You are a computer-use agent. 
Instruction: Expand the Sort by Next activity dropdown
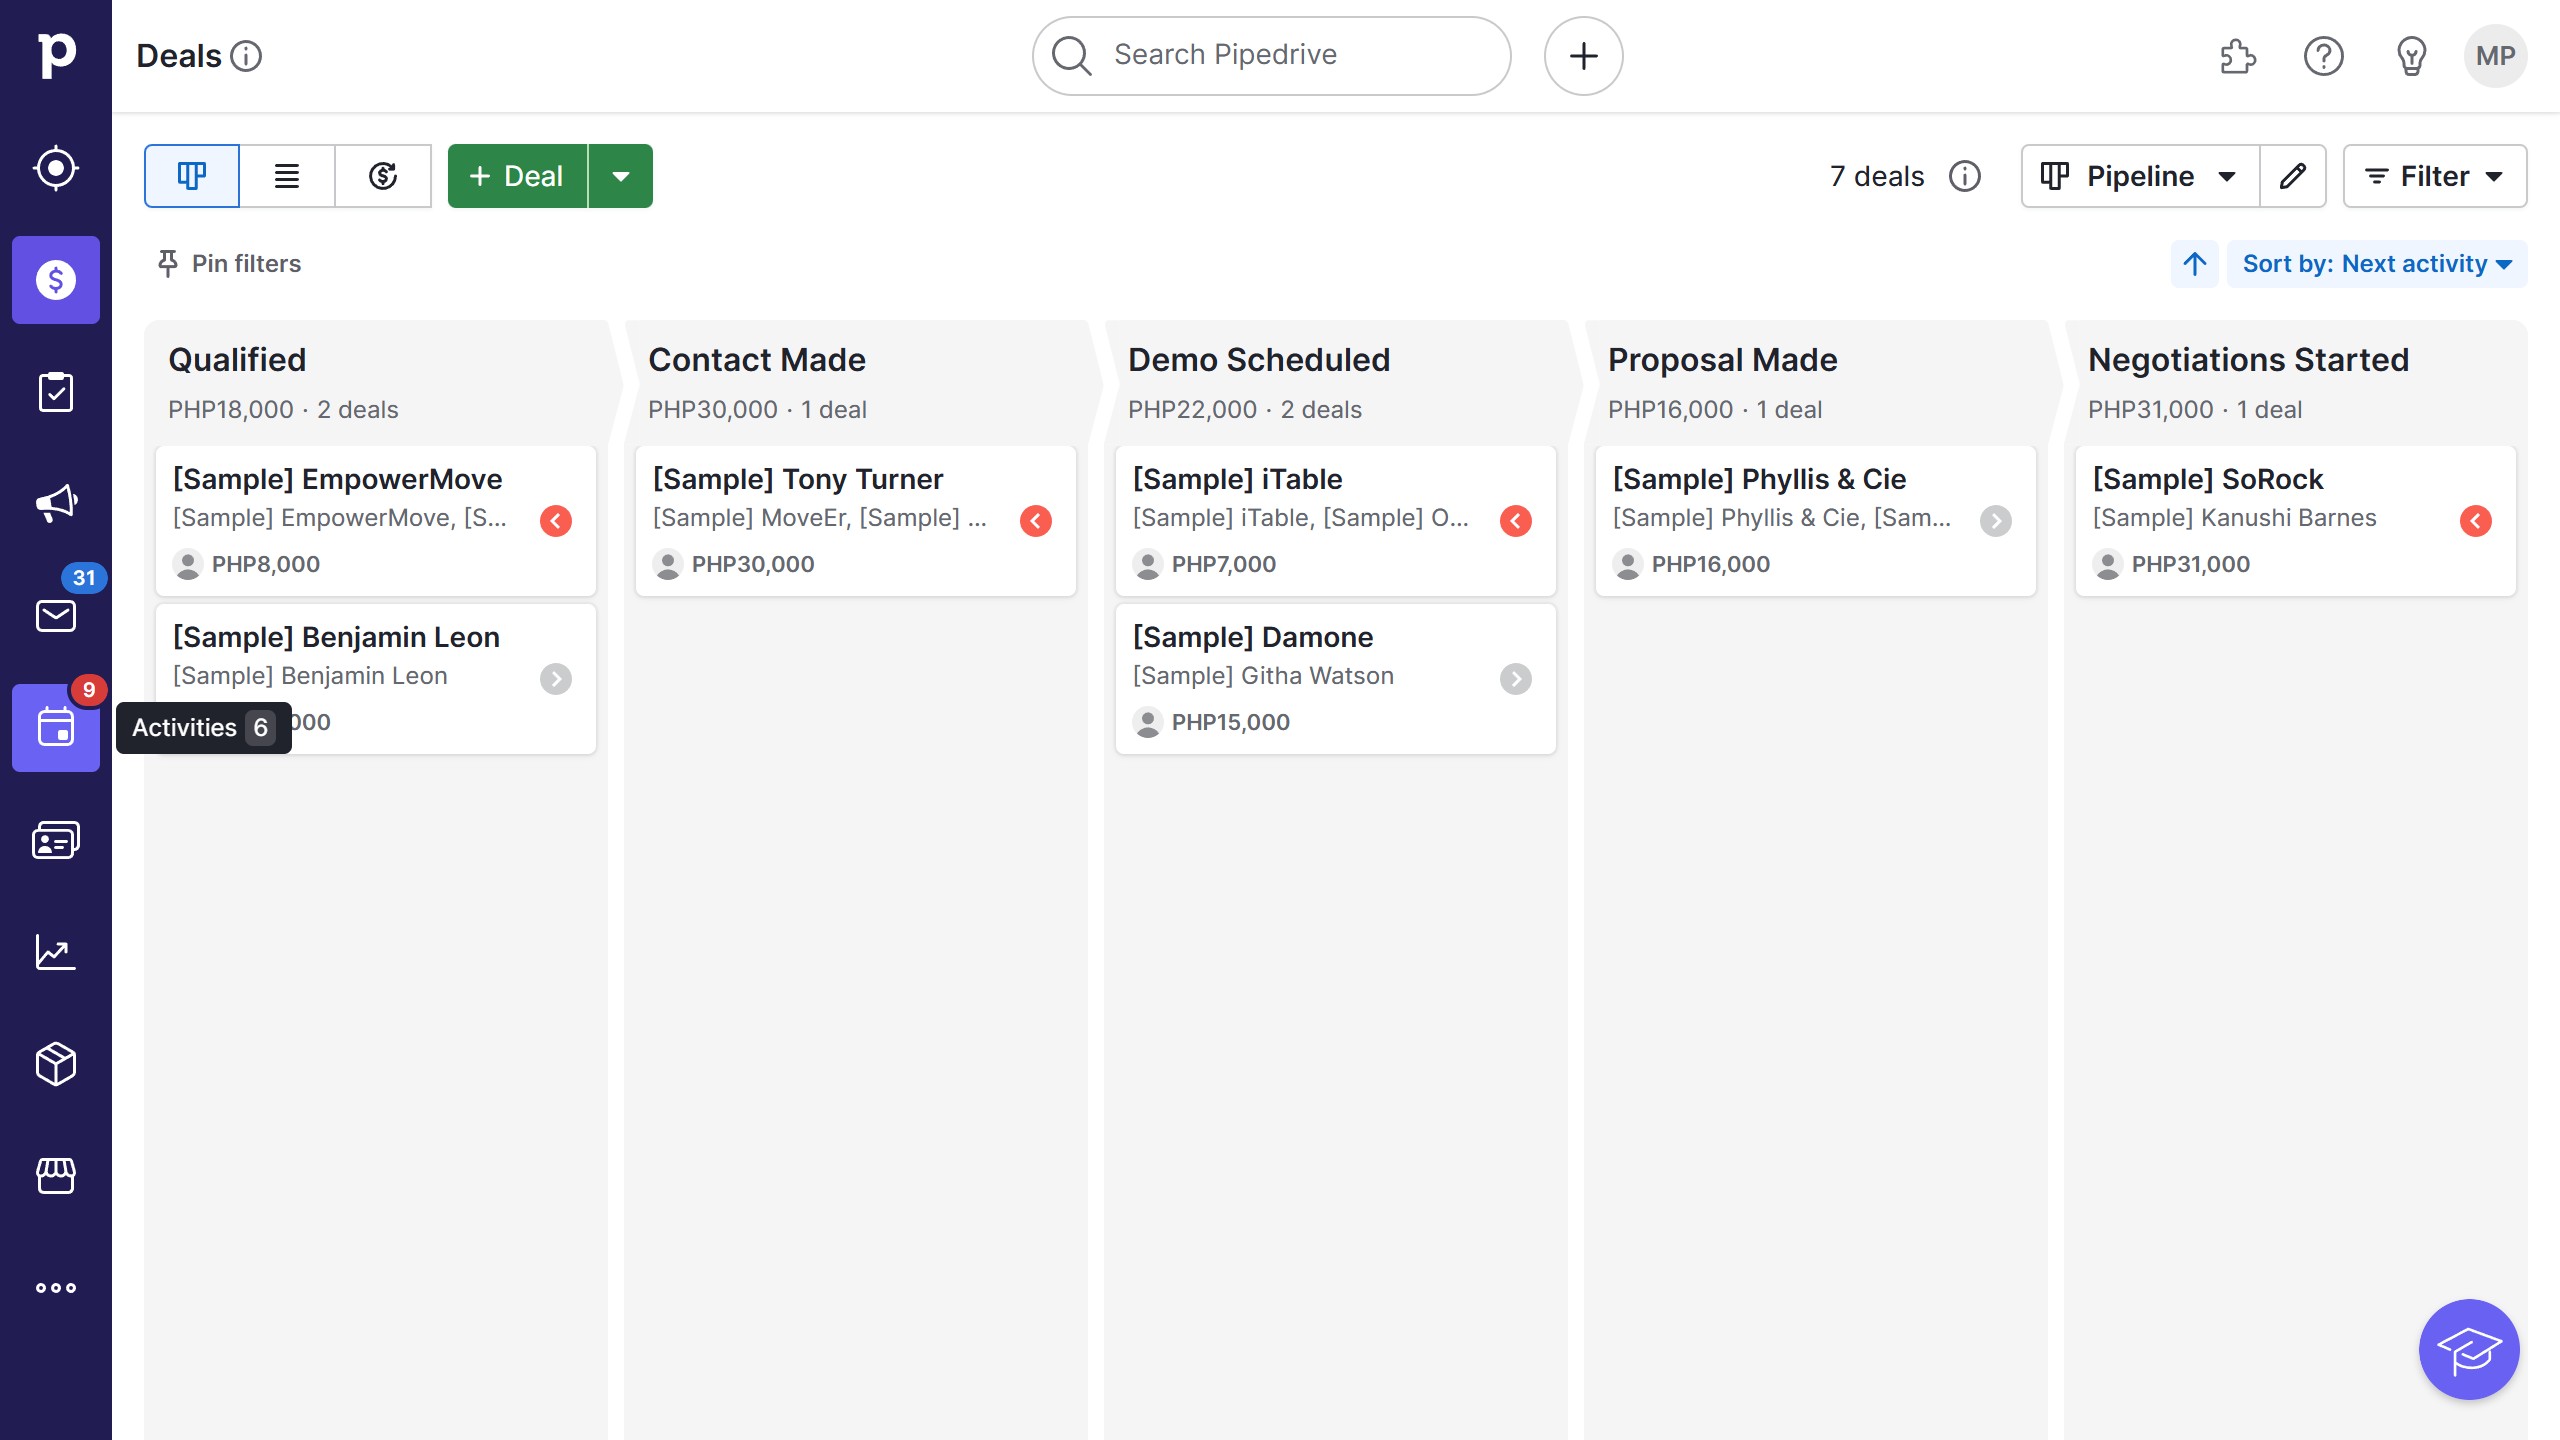pos(2377,264)
